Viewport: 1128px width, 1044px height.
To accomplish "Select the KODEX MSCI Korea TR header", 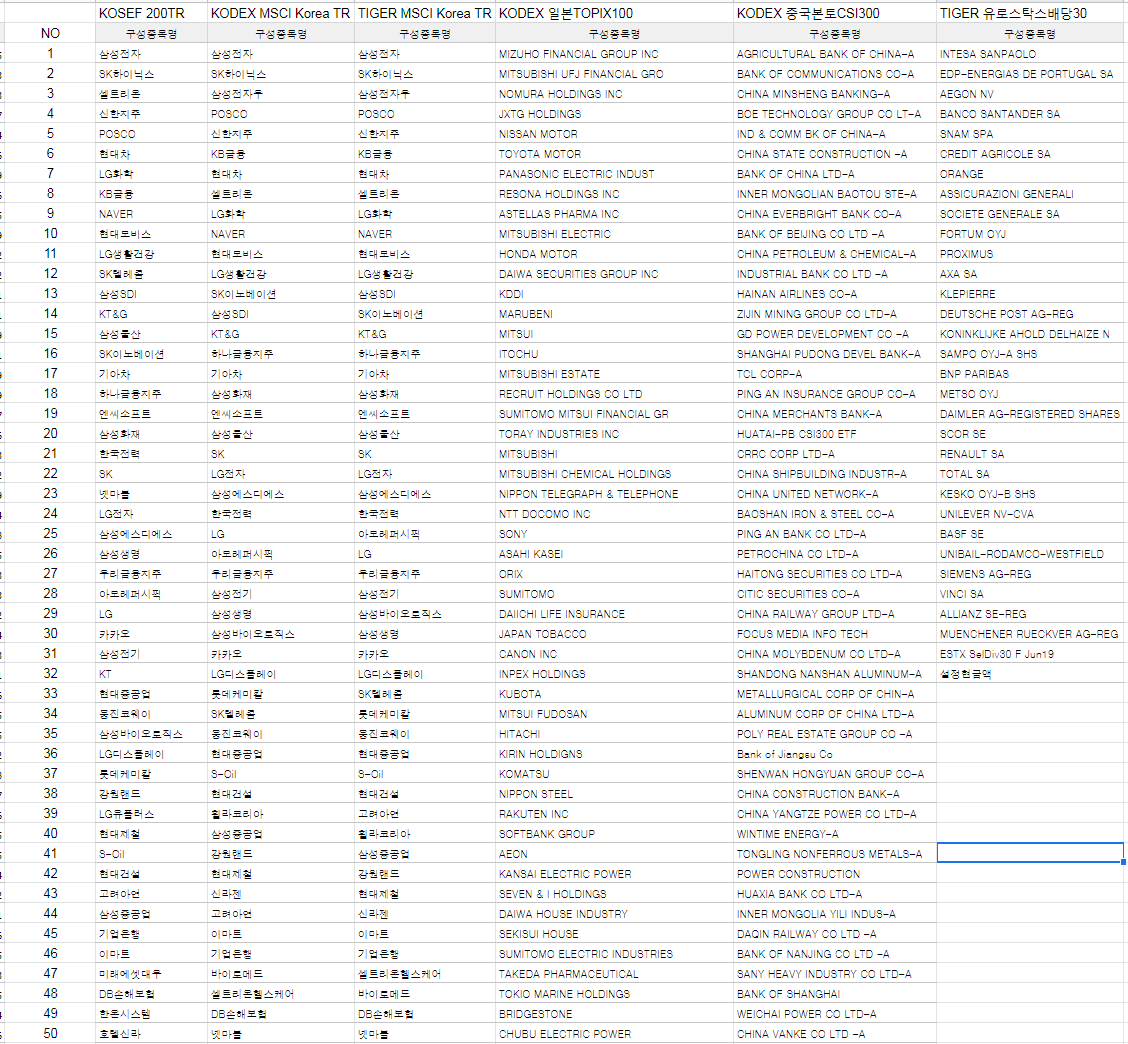I will pyautogui.click(x=281, y=13).
